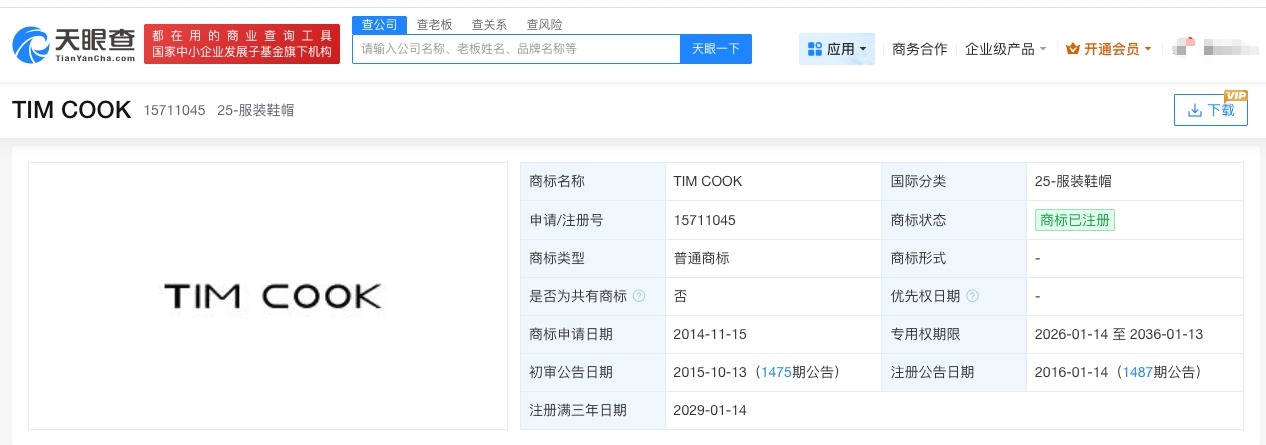
Task: Click the 商标形式 label cell
Action: (x=953, y=258)
